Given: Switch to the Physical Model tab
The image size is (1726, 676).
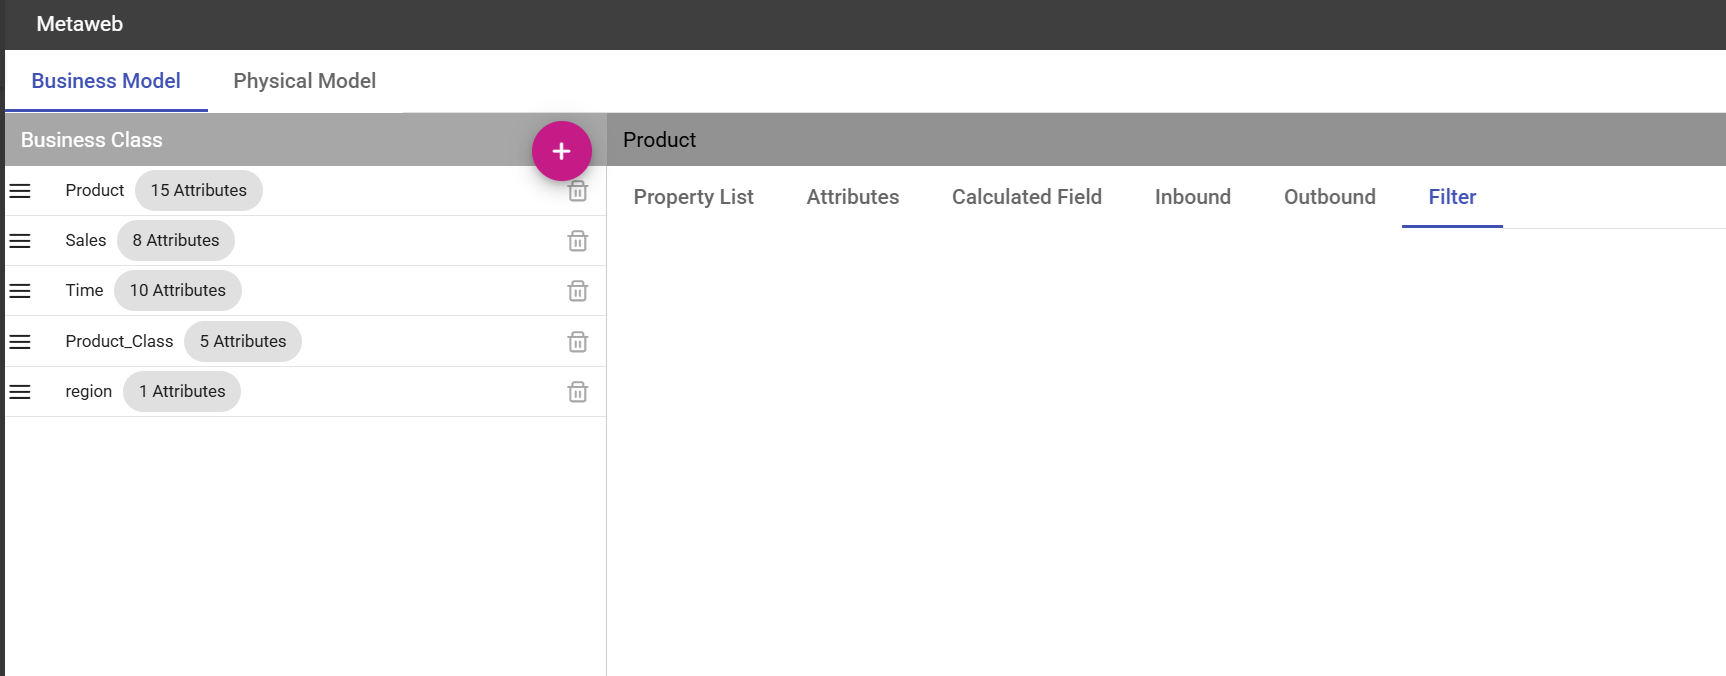Looking at the screenshot, I should 305,81.
